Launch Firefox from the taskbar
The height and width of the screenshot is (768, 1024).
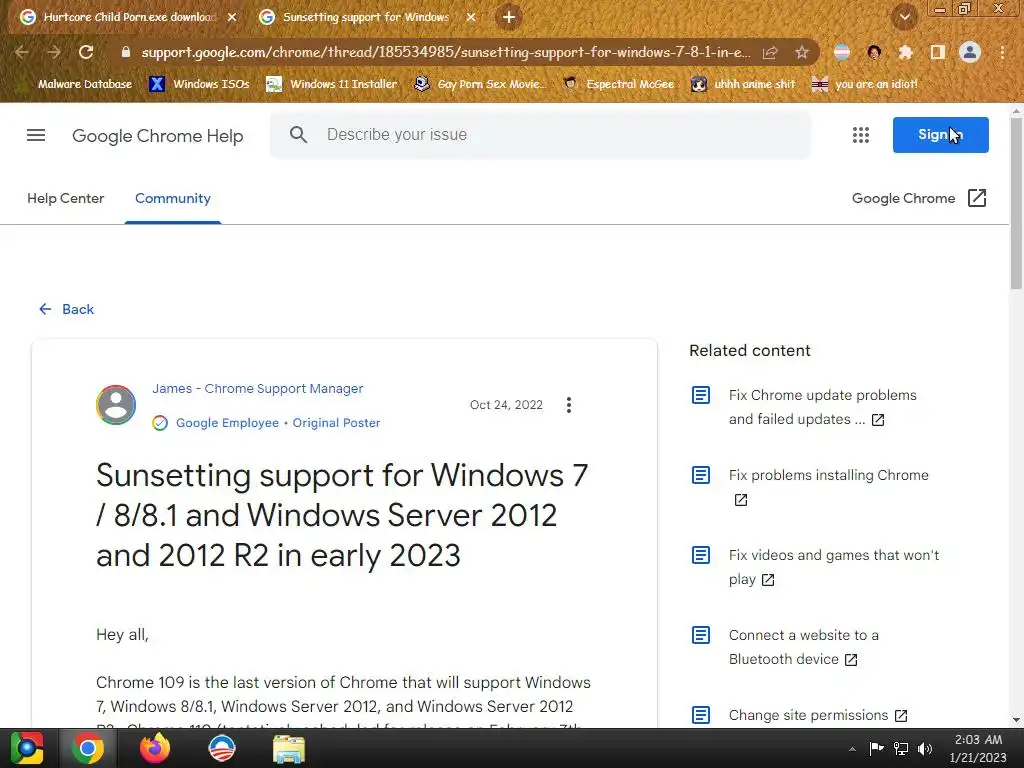coord(155,748)
